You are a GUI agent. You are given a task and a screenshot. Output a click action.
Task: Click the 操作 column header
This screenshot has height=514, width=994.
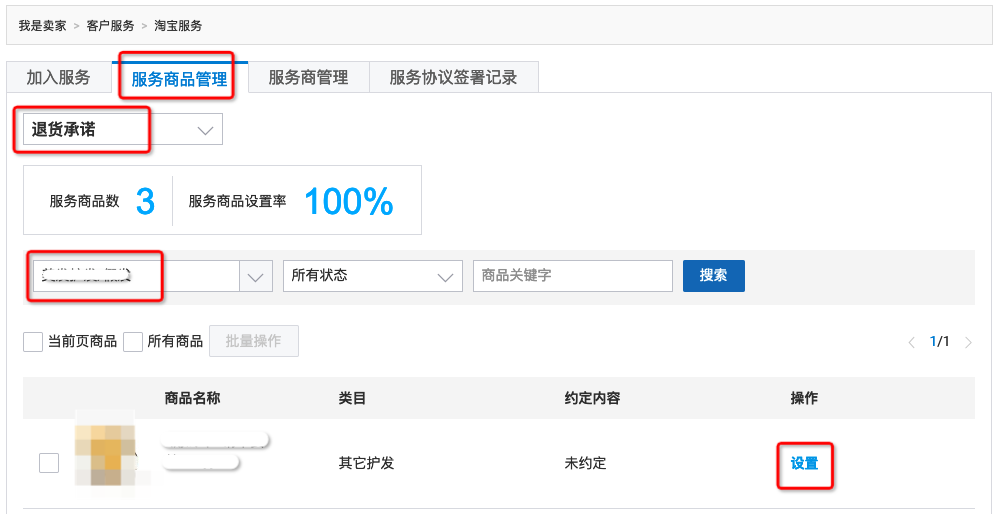pos(804,398)
